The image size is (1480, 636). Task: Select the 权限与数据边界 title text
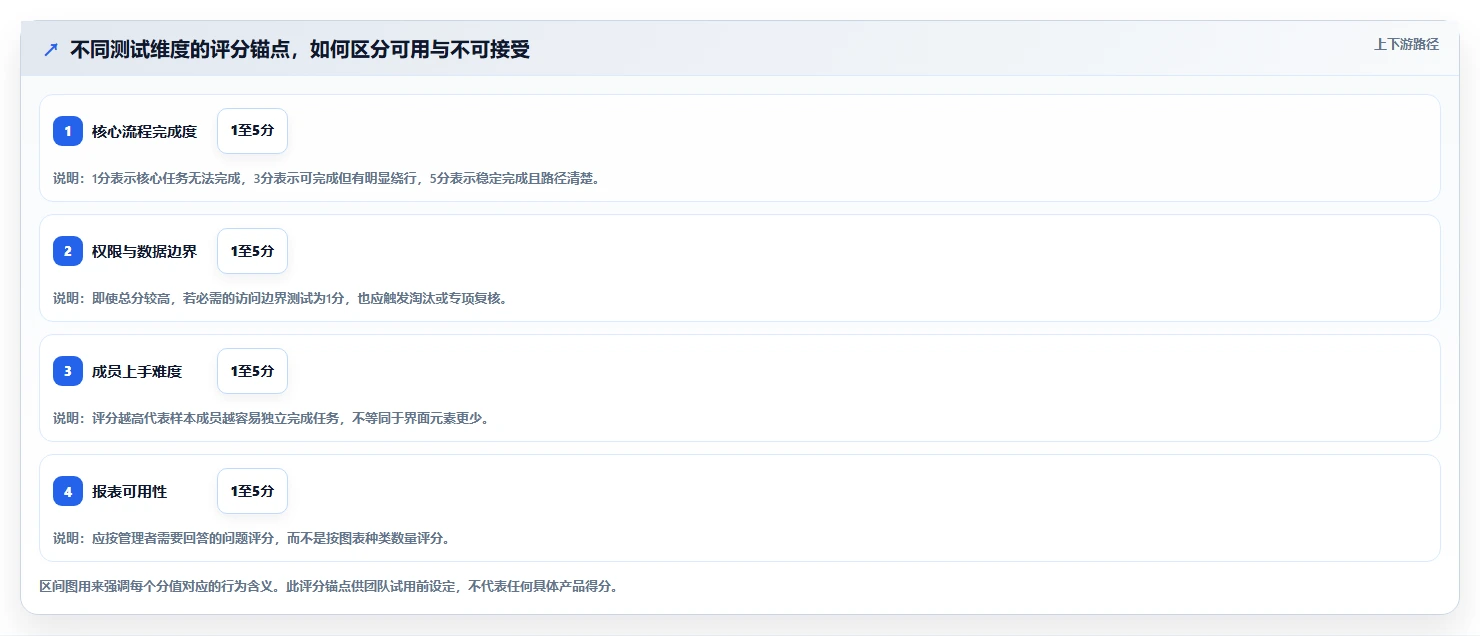coord(144,251)
